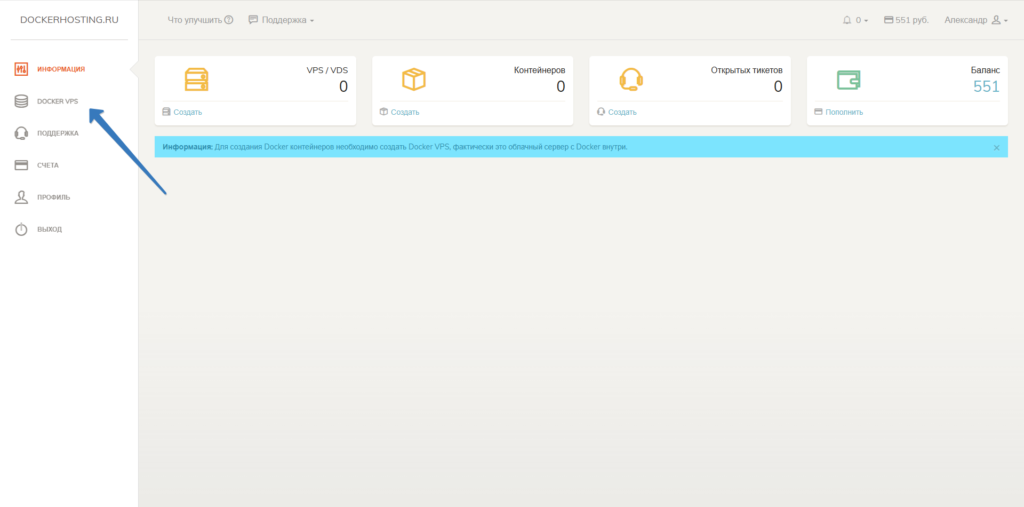Click the 551 руб. balance in header
1024x507 pixels.
907,20
